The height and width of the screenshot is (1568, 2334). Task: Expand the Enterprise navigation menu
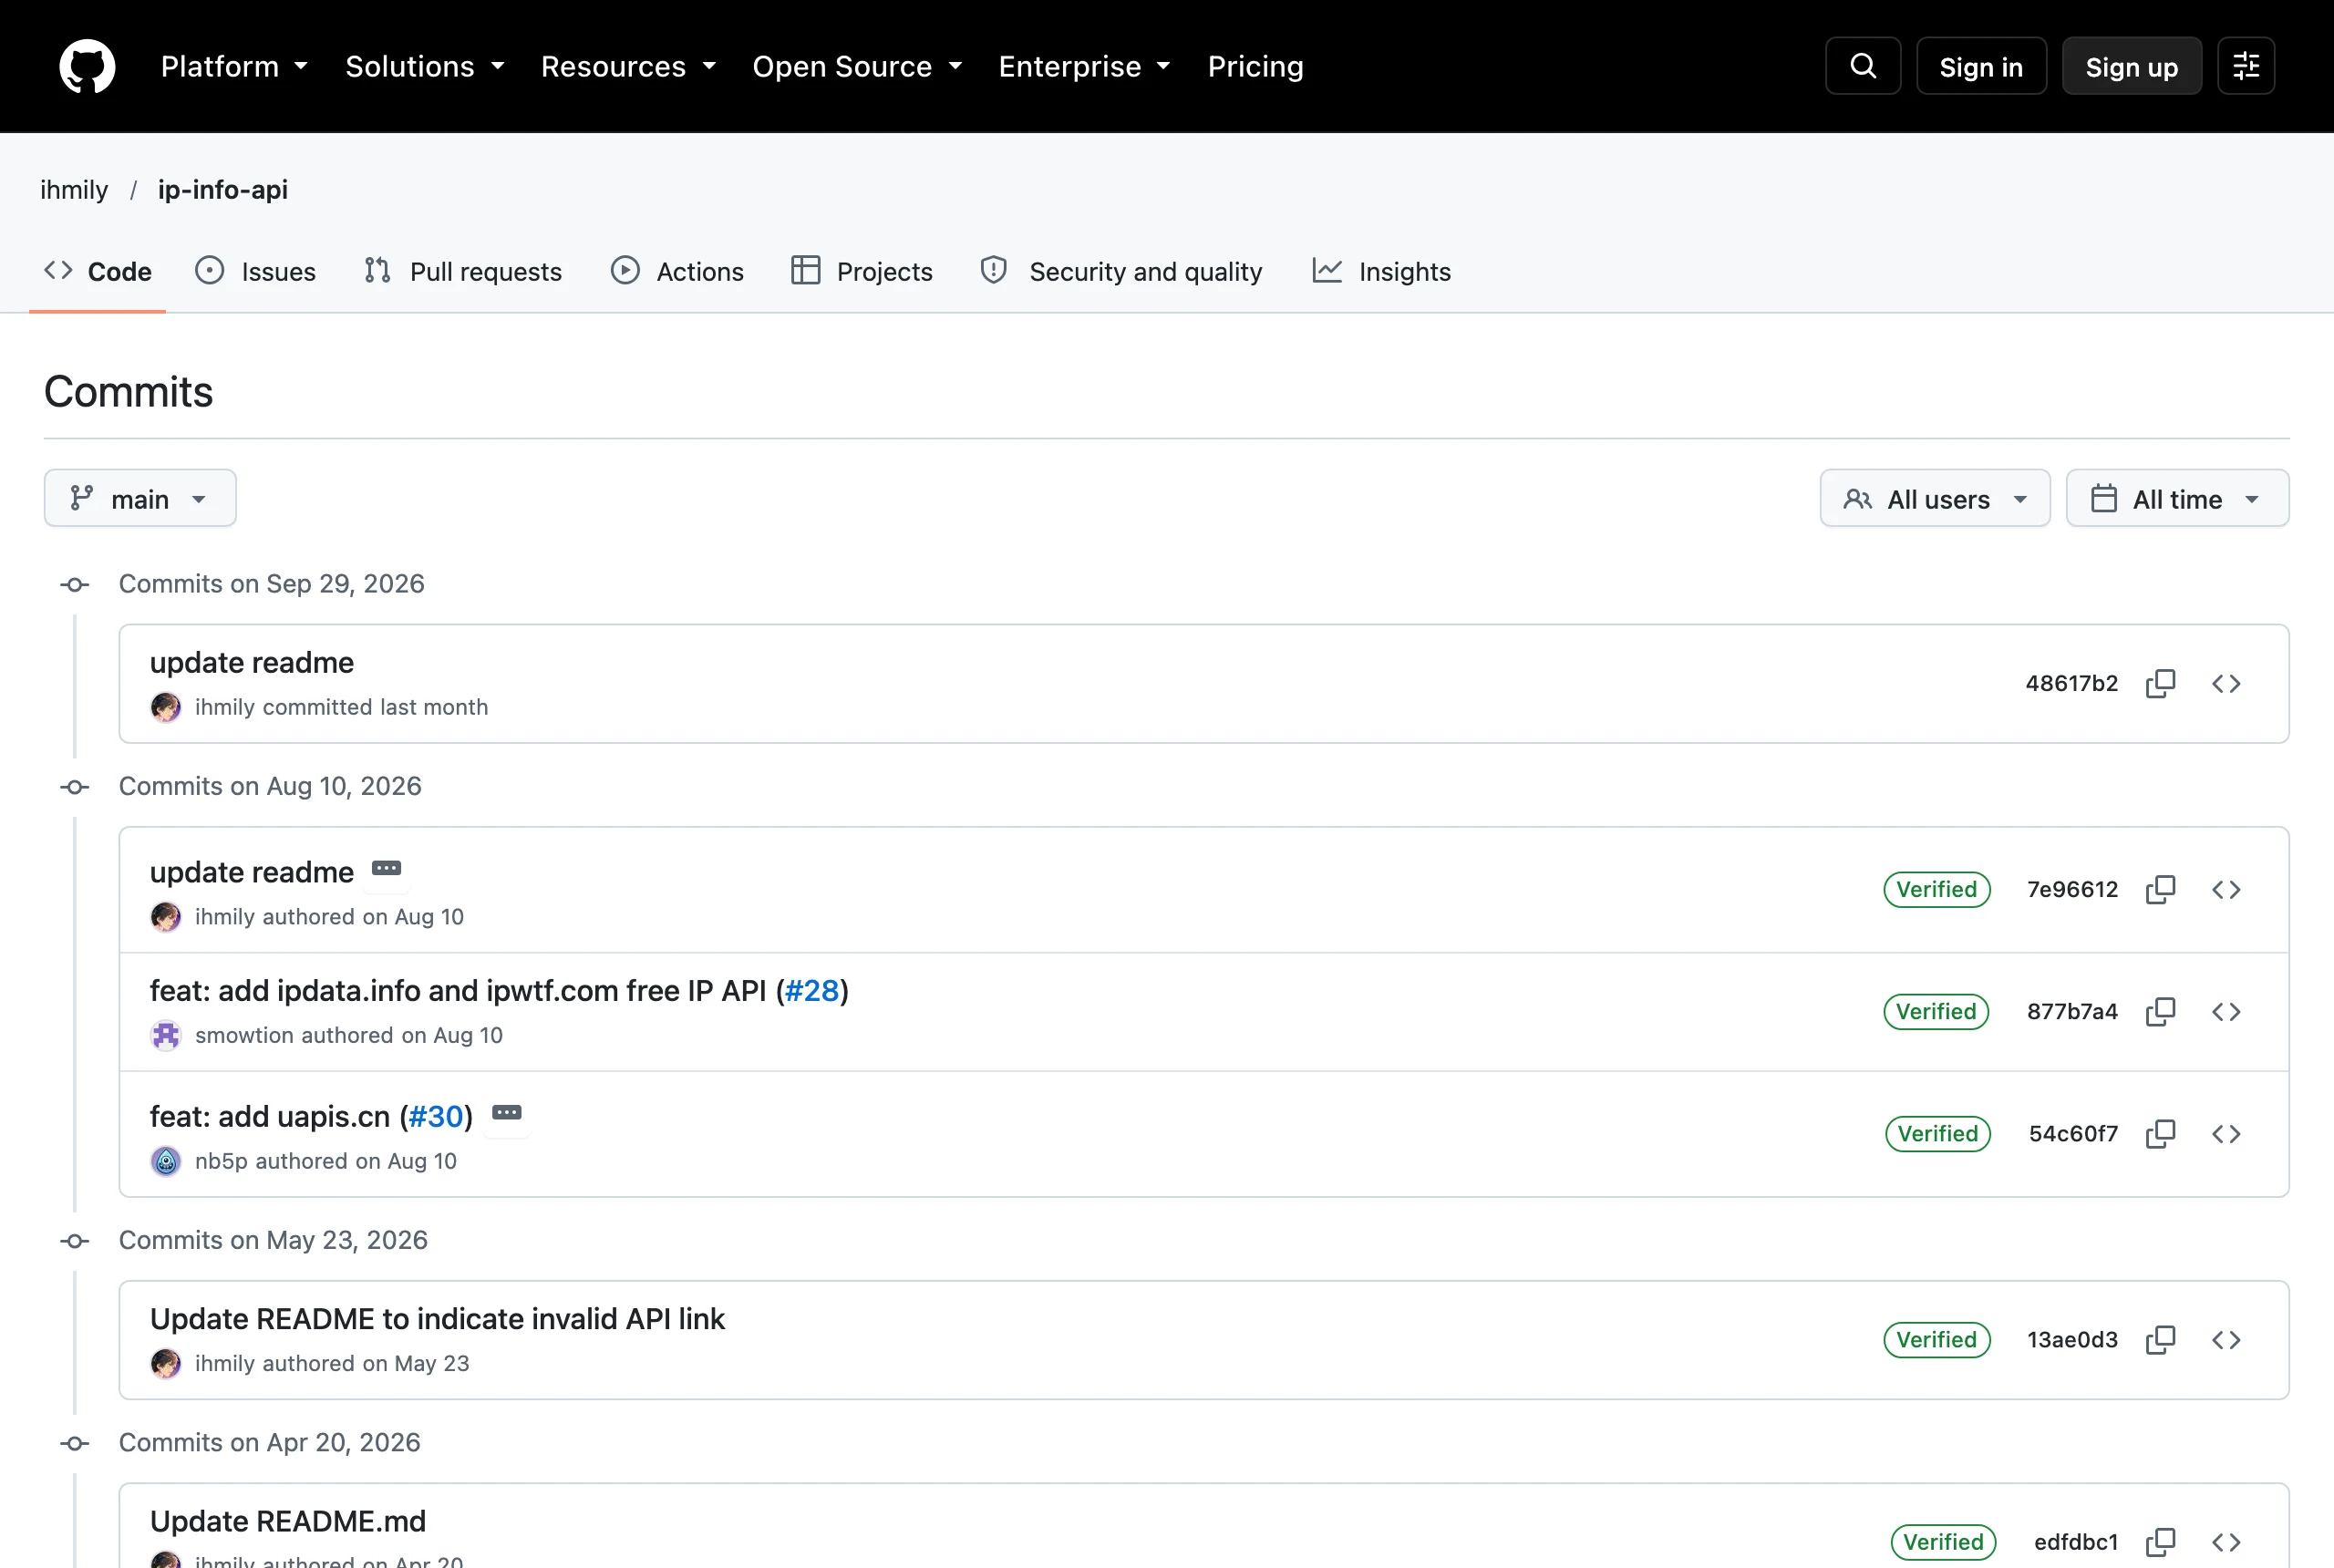[1084, 66]
